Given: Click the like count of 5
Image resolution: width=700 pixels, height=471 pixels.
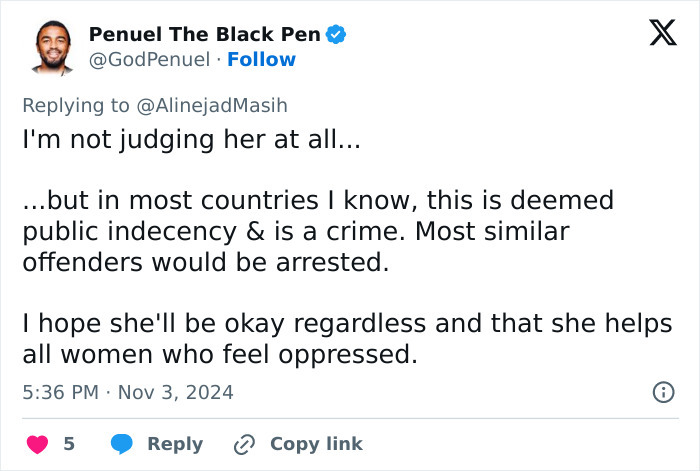Looking at the screenshot, I should tap(69, 444).
